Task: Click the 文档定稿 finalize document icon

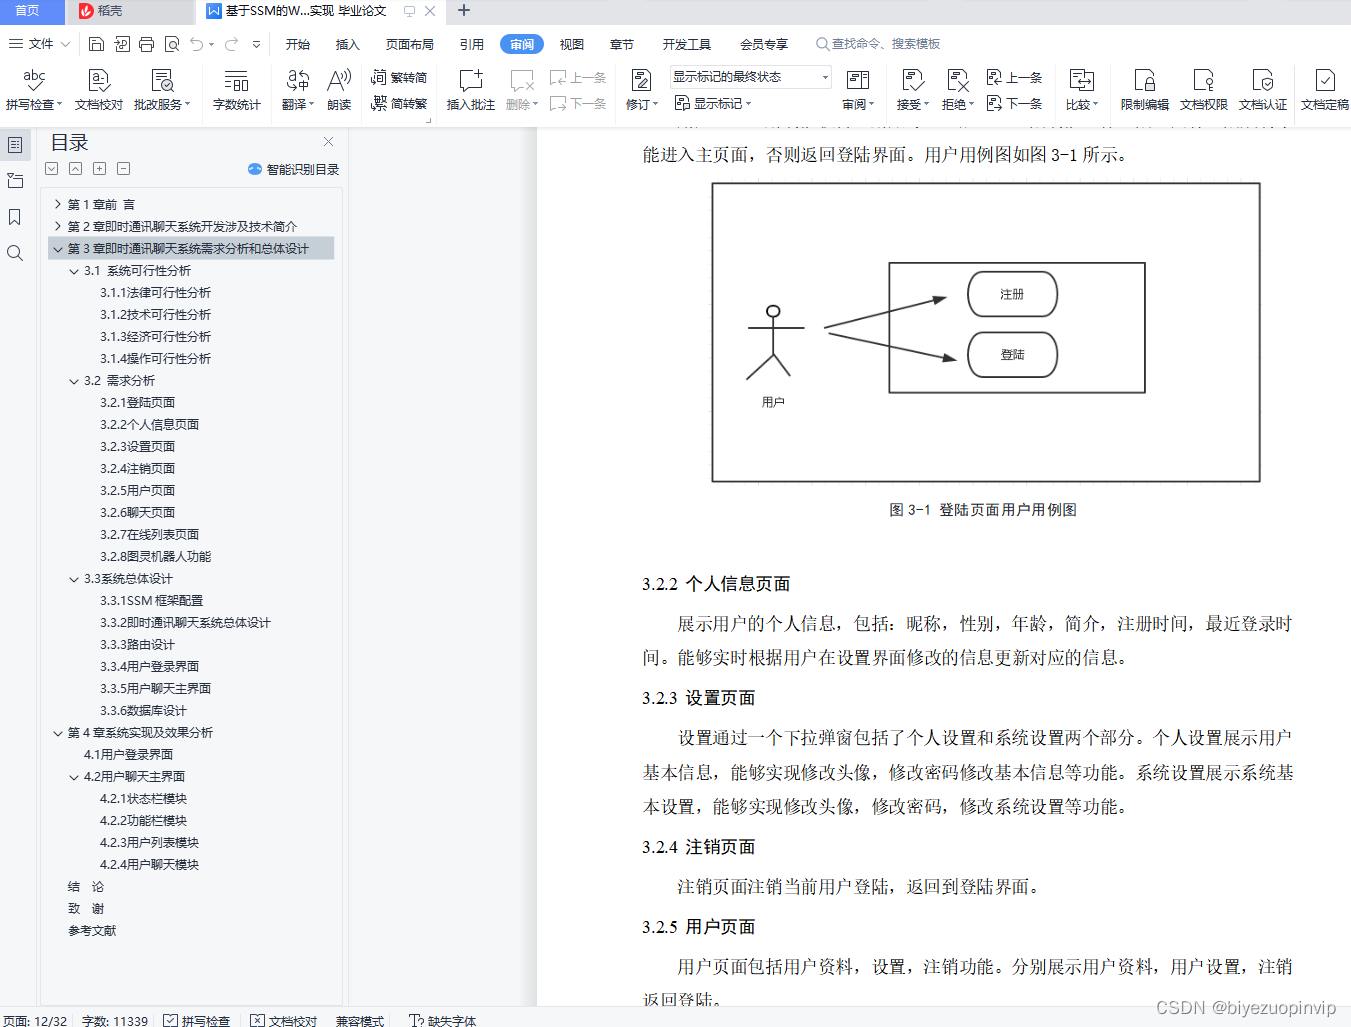Action: click(1324, 89)
